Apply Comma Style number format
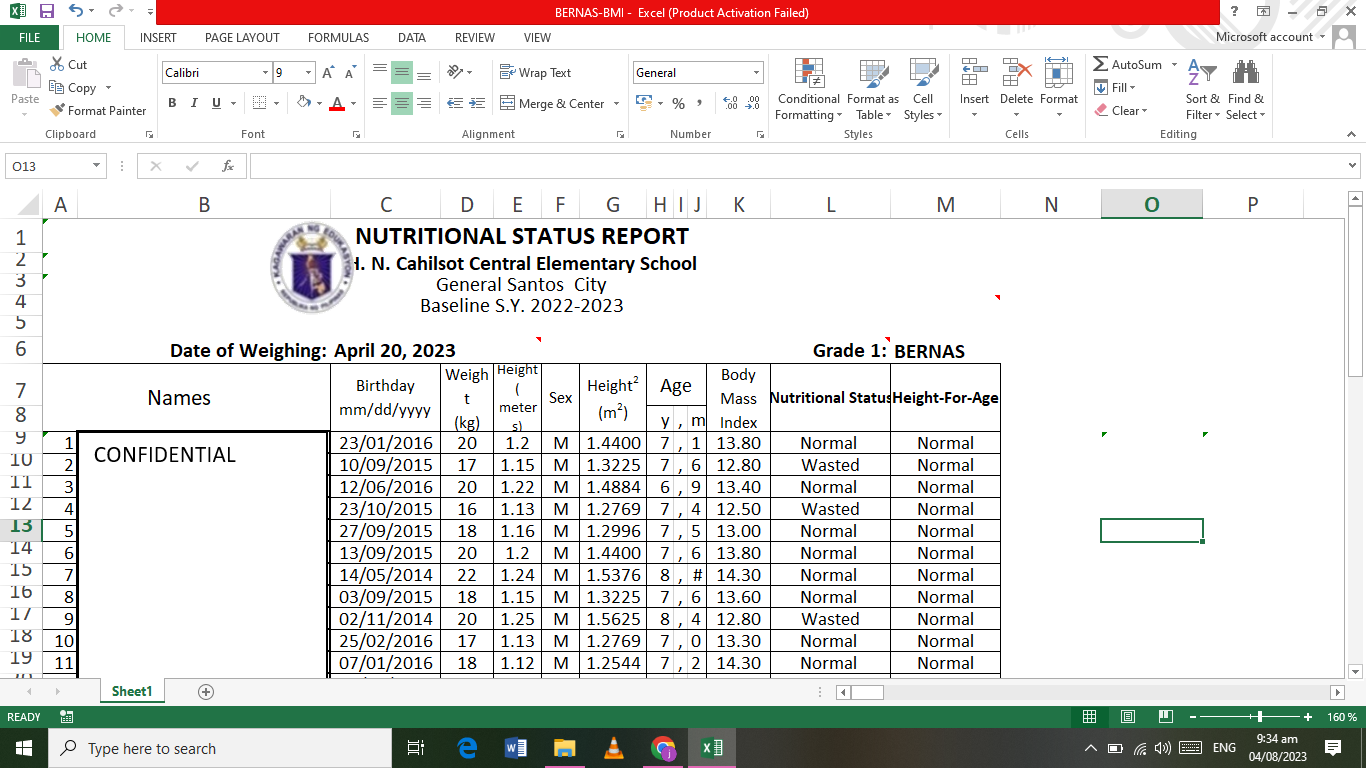Image resolution: width=1366 pixels, height=768 pixels. coord(700,103)
